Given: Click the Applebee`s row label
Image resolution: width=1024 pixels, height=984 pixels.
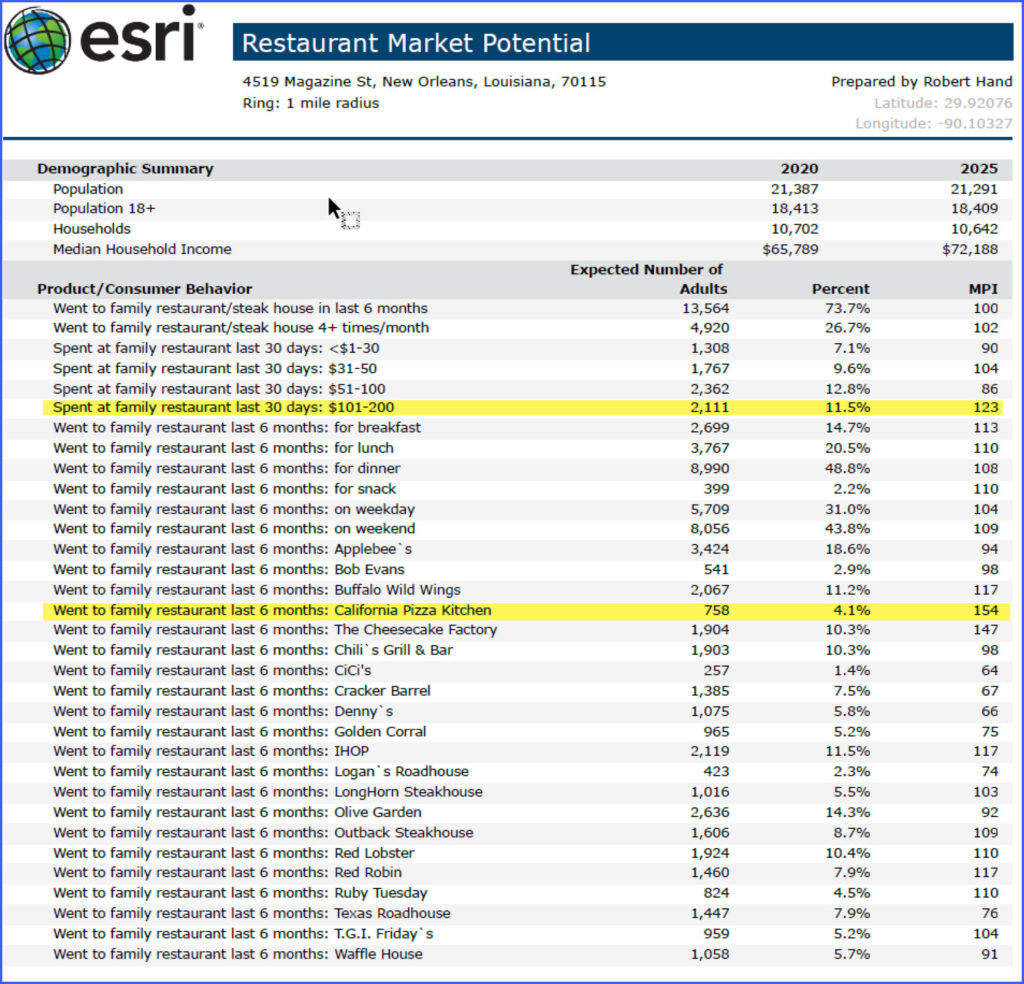Looking at the screenshot, I should point(232,548).
